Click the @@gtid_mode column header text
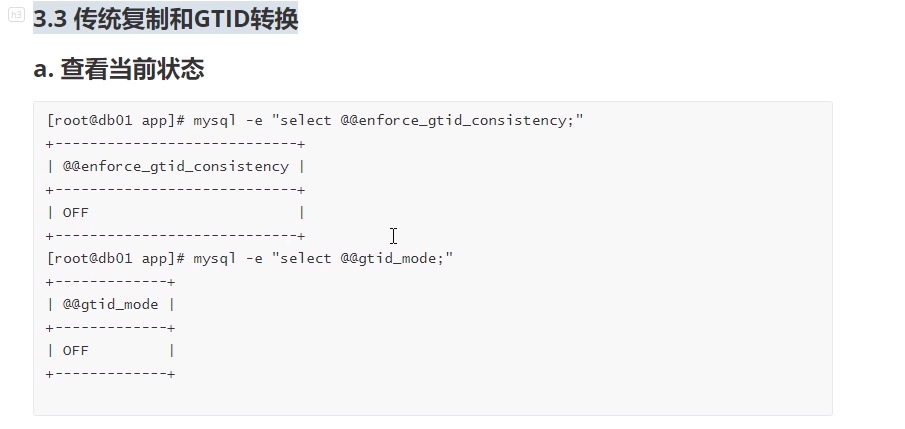 pyautogui.click(x=110, y=304)
